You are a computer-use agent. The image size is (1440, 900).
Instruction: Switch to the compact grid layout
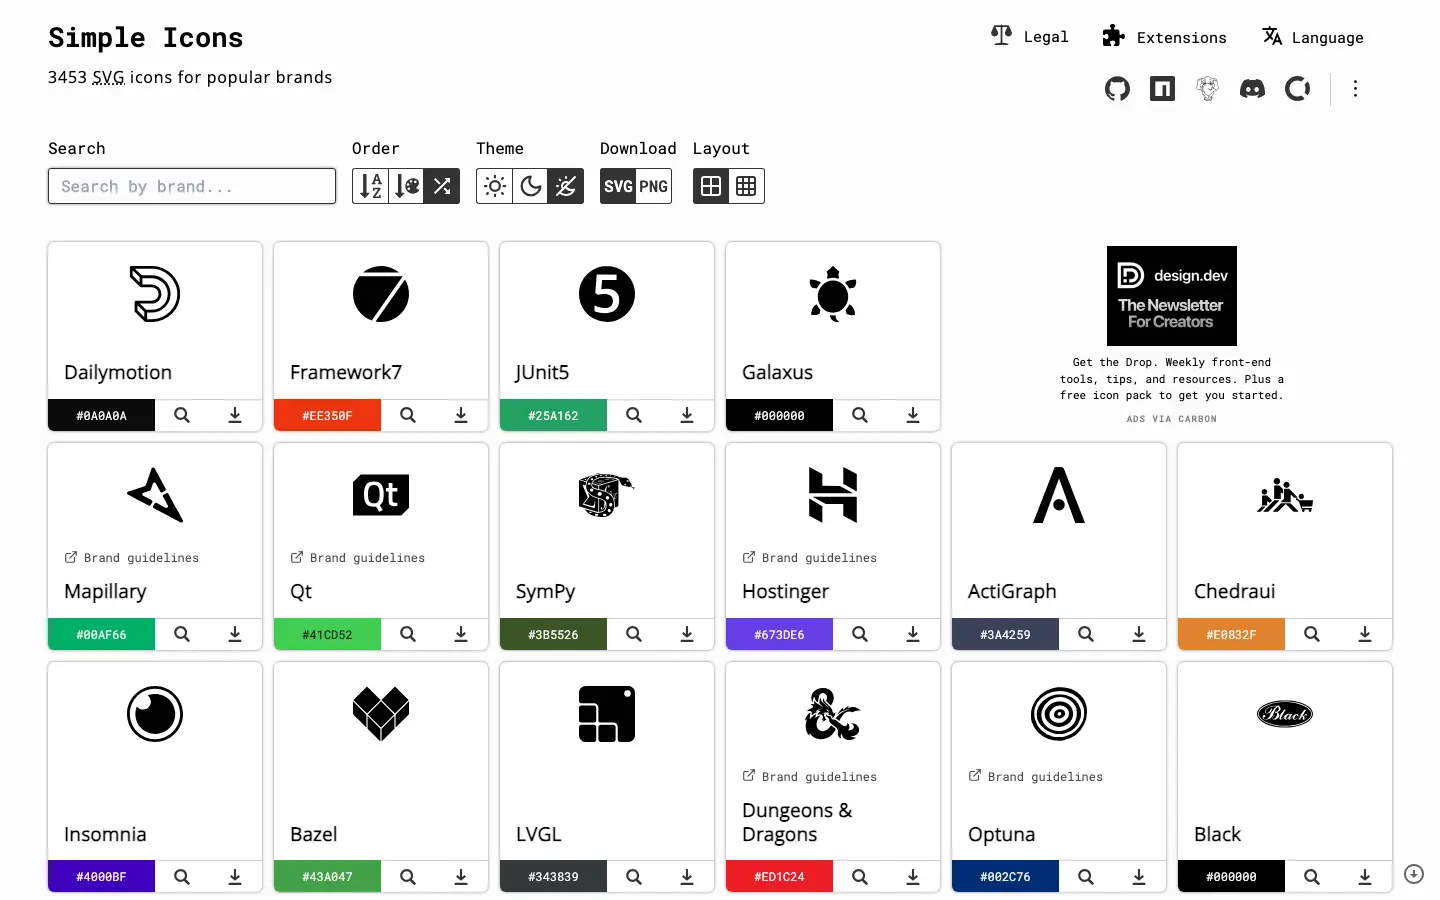tap(746, 186)
